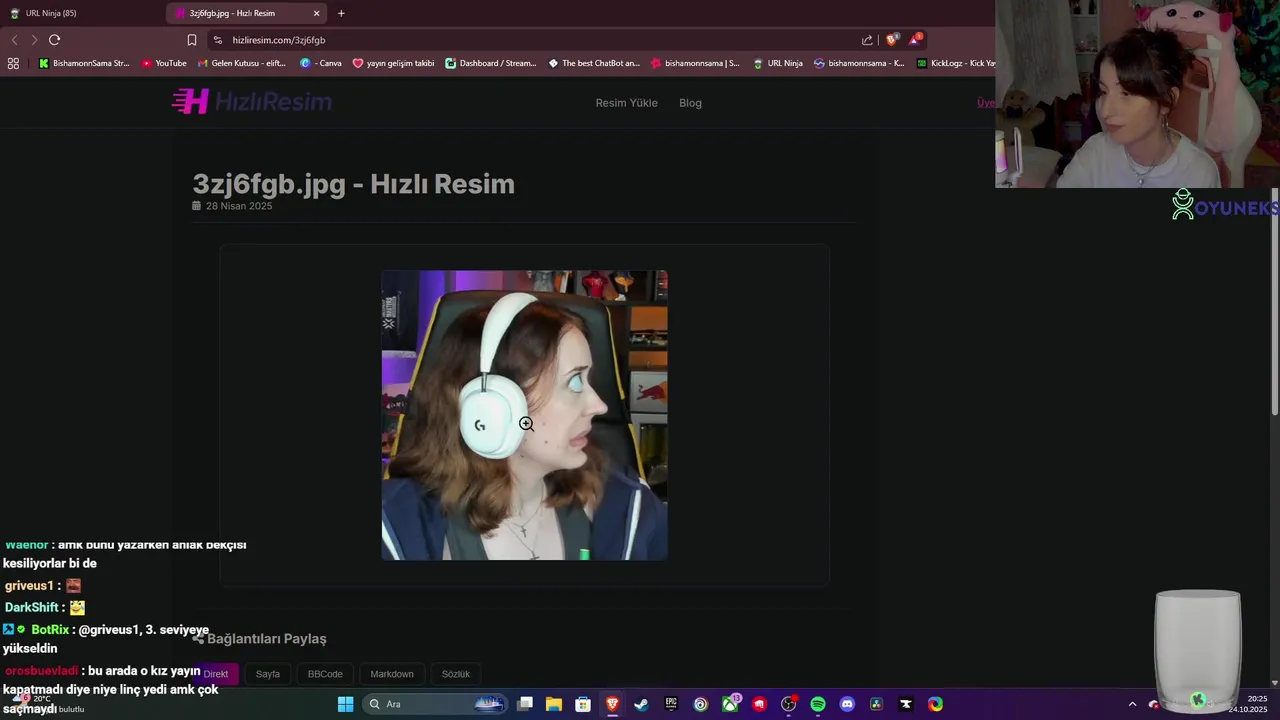Select the 3zj6fgb.jpg - Hızlı Resim tab
1280x720 pixels.
248,13
